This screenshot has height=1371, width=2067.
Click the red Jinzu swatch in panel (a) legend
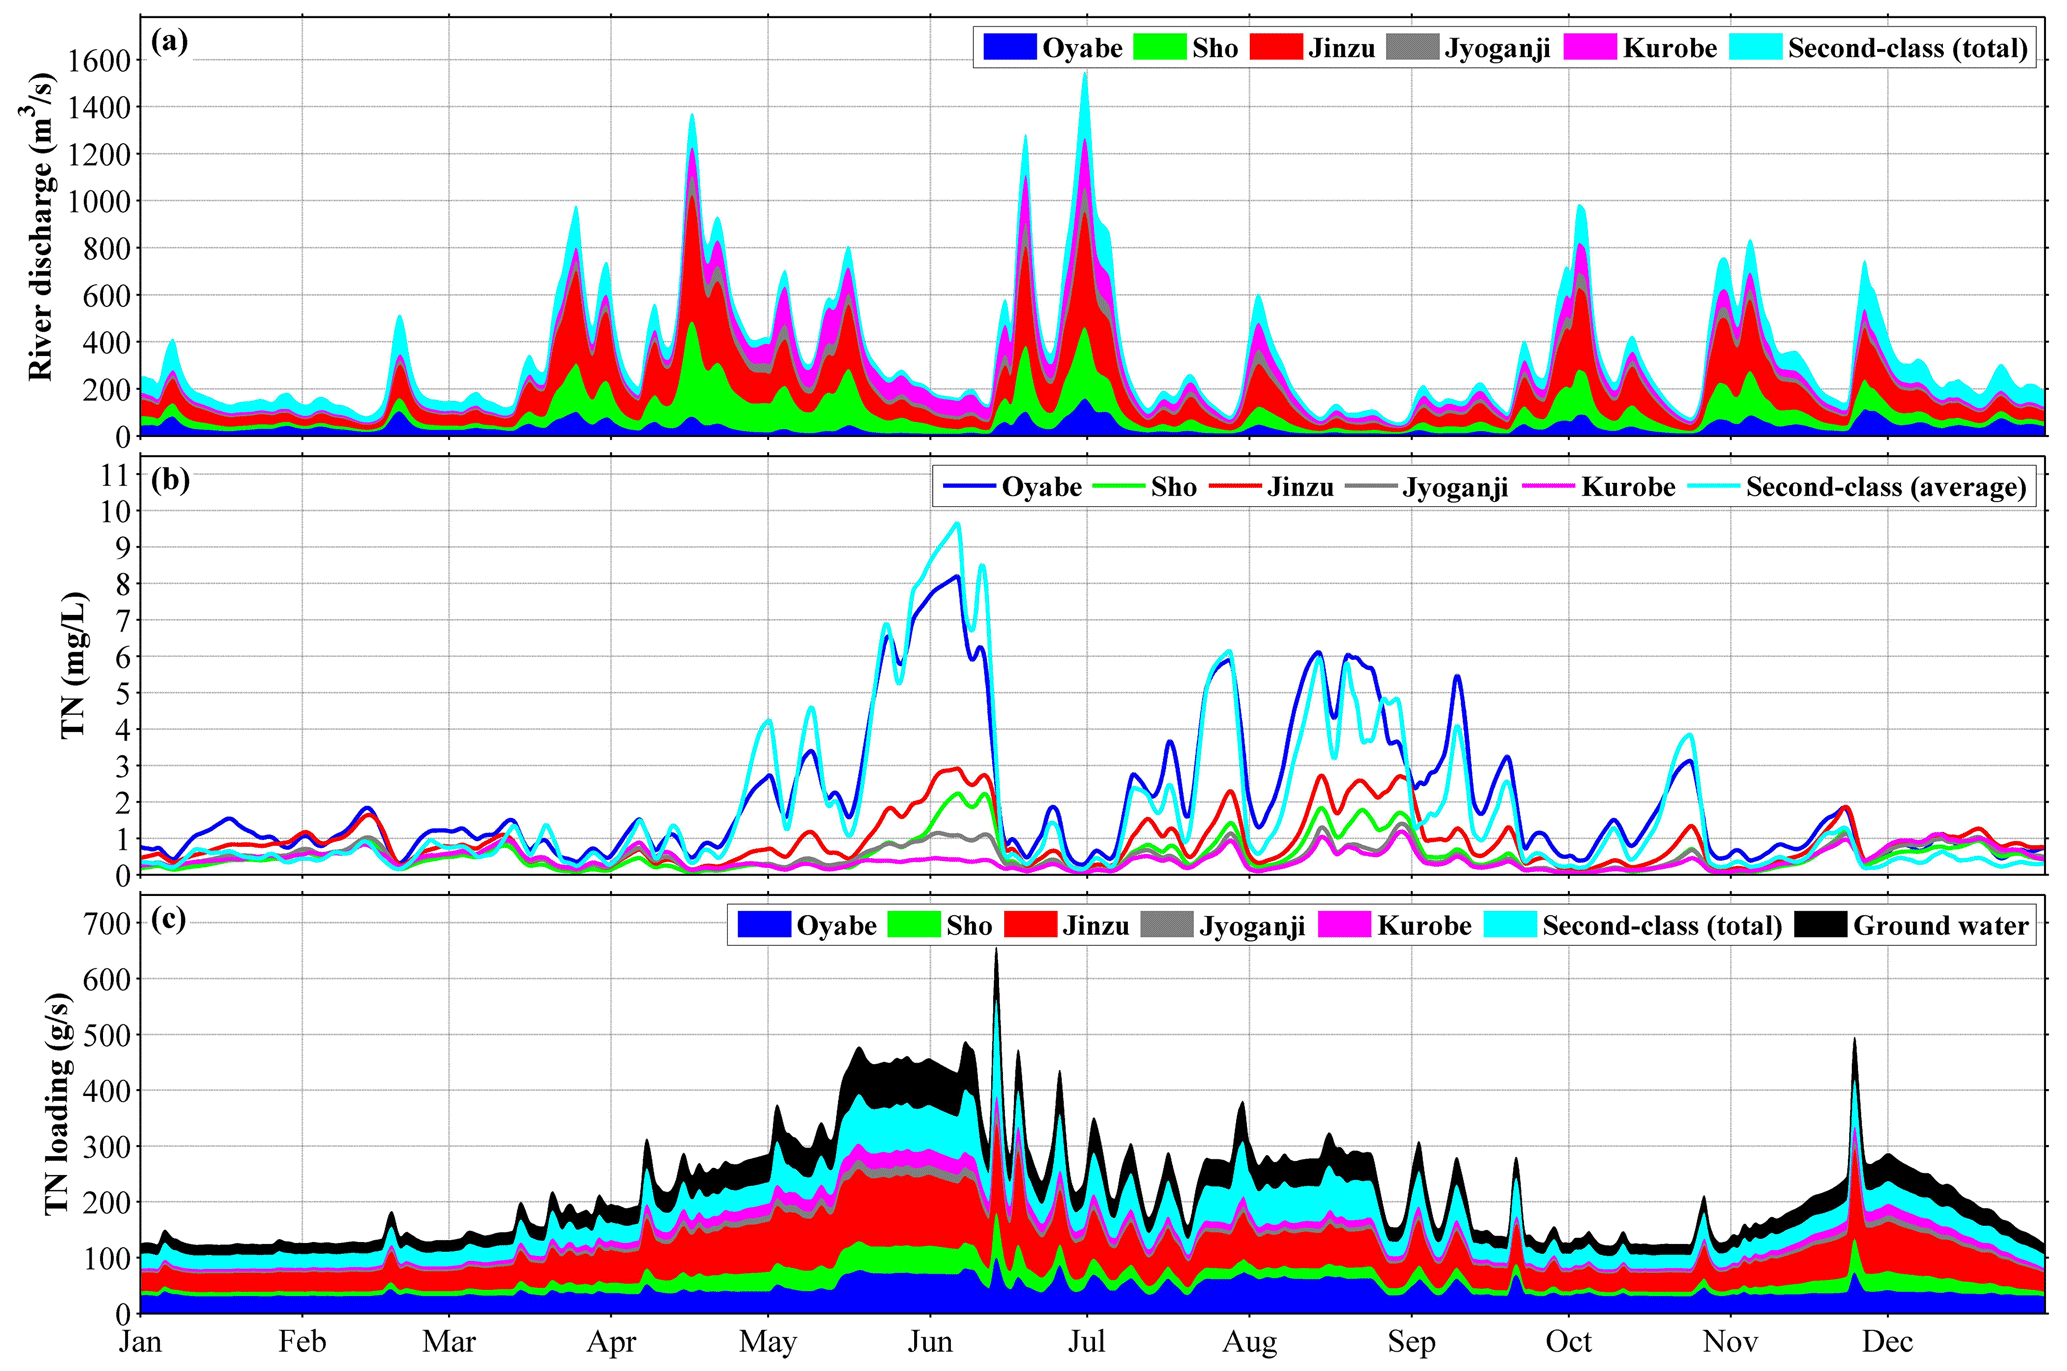(1276, 47)
